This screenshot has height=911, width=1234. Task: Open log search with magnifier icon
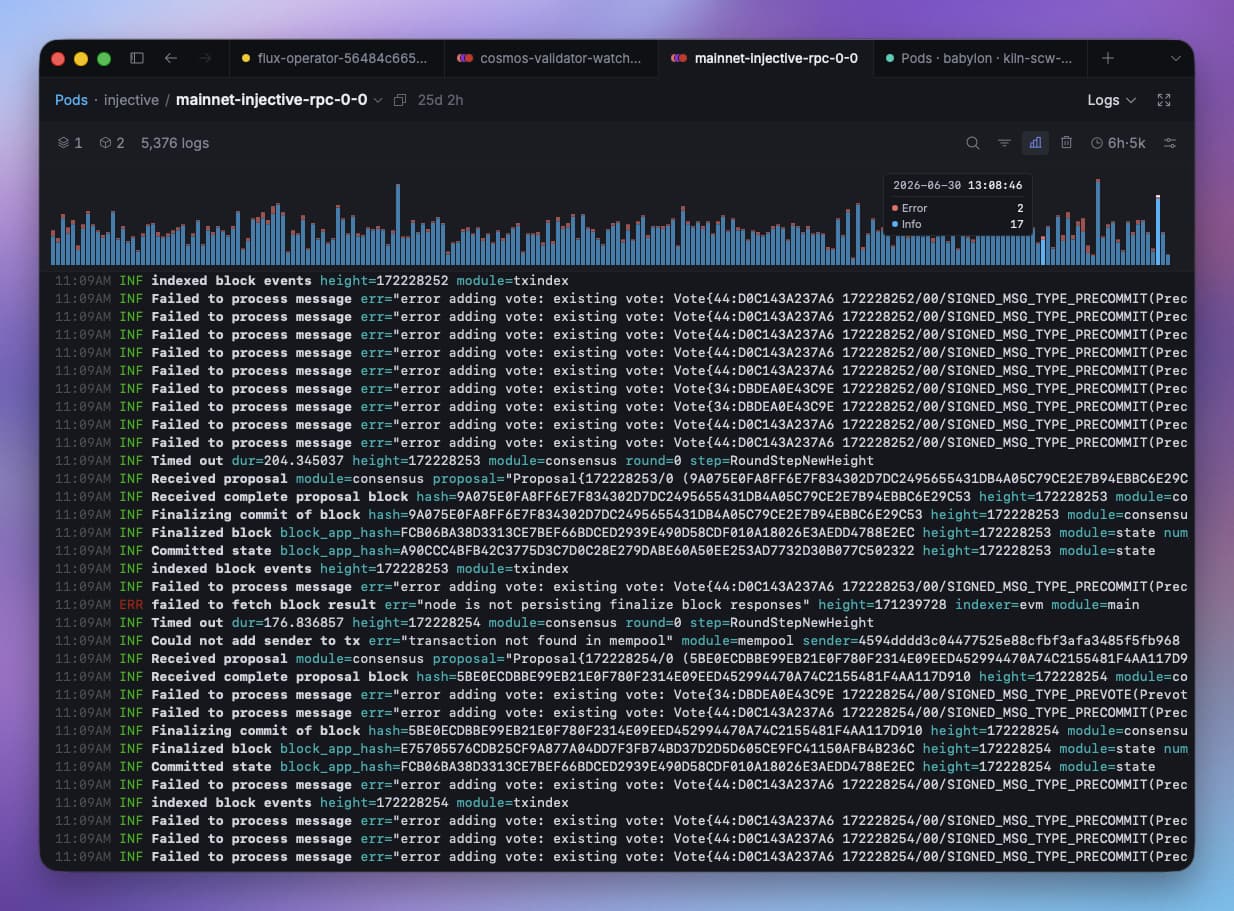coord(972,143)
